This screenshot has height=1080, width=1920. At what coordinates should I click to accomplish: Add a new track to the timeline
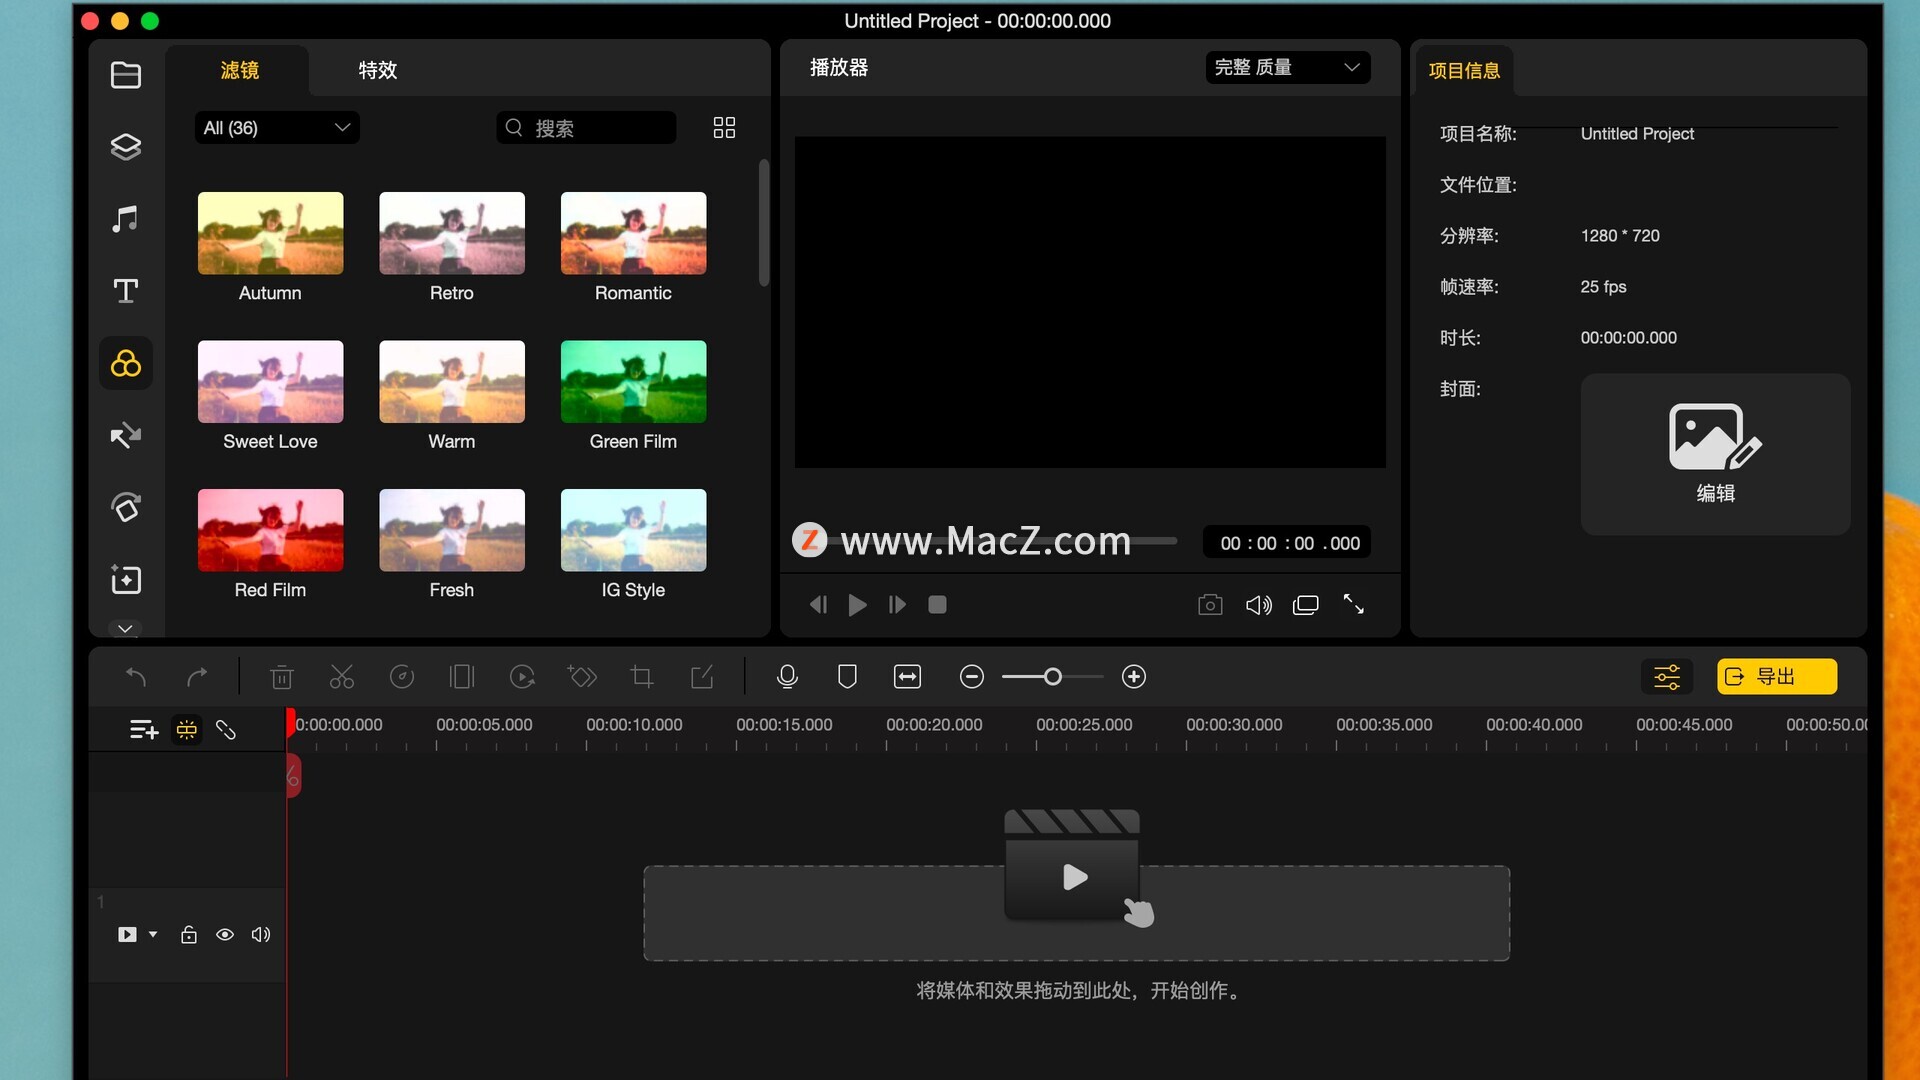click(x=144, y=731)
